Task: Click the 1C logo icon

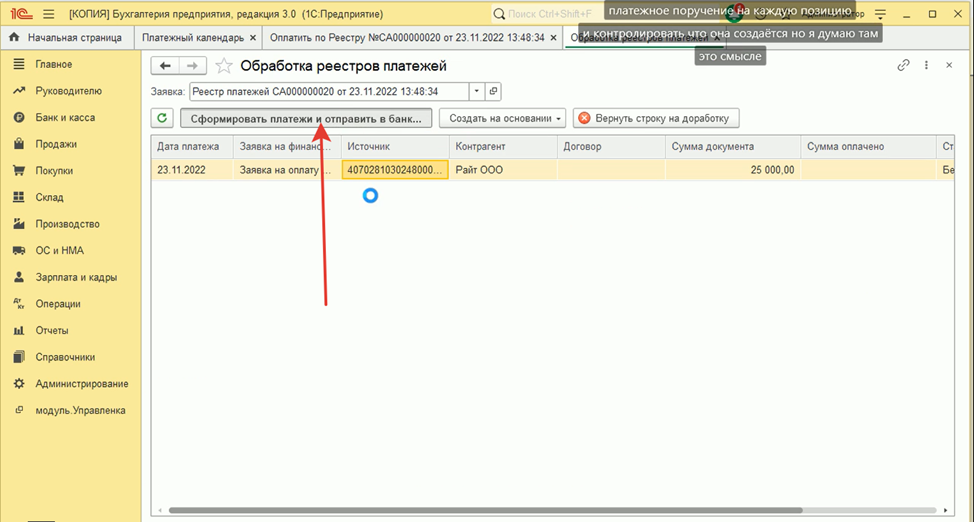Action: coord(21,14)
